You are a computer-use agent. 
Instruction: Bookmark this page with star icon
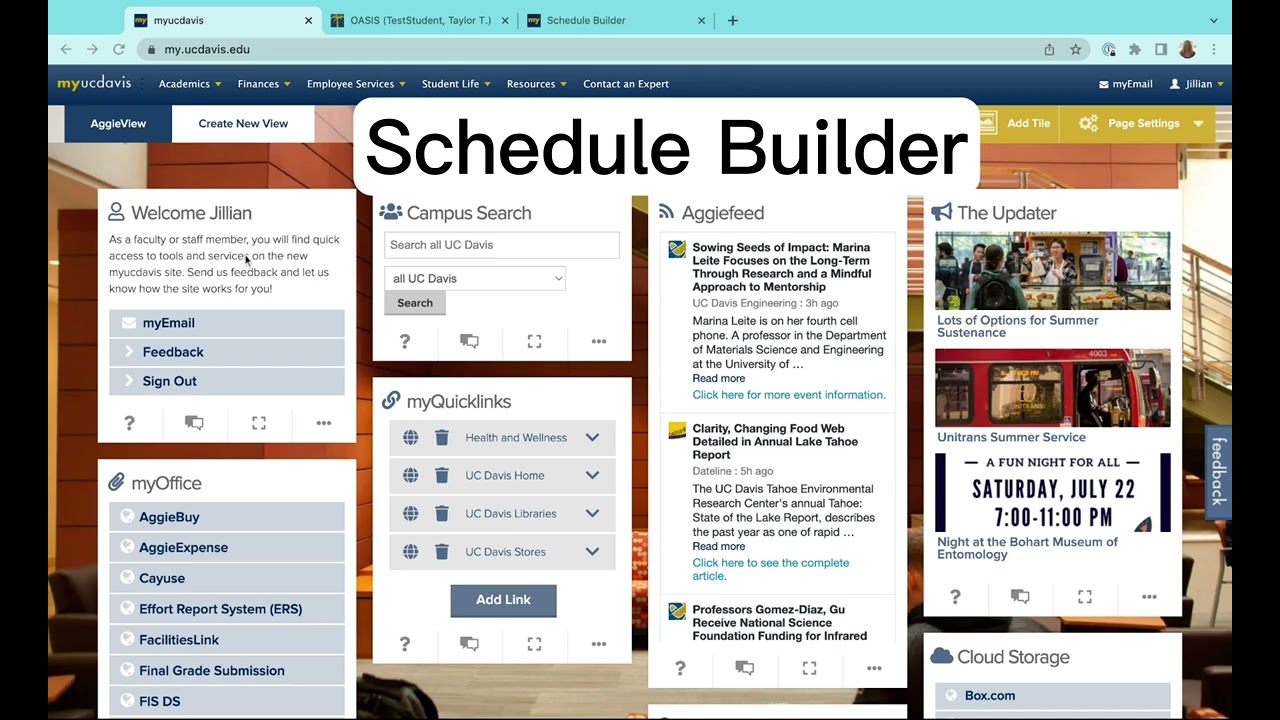point(1076,49)
